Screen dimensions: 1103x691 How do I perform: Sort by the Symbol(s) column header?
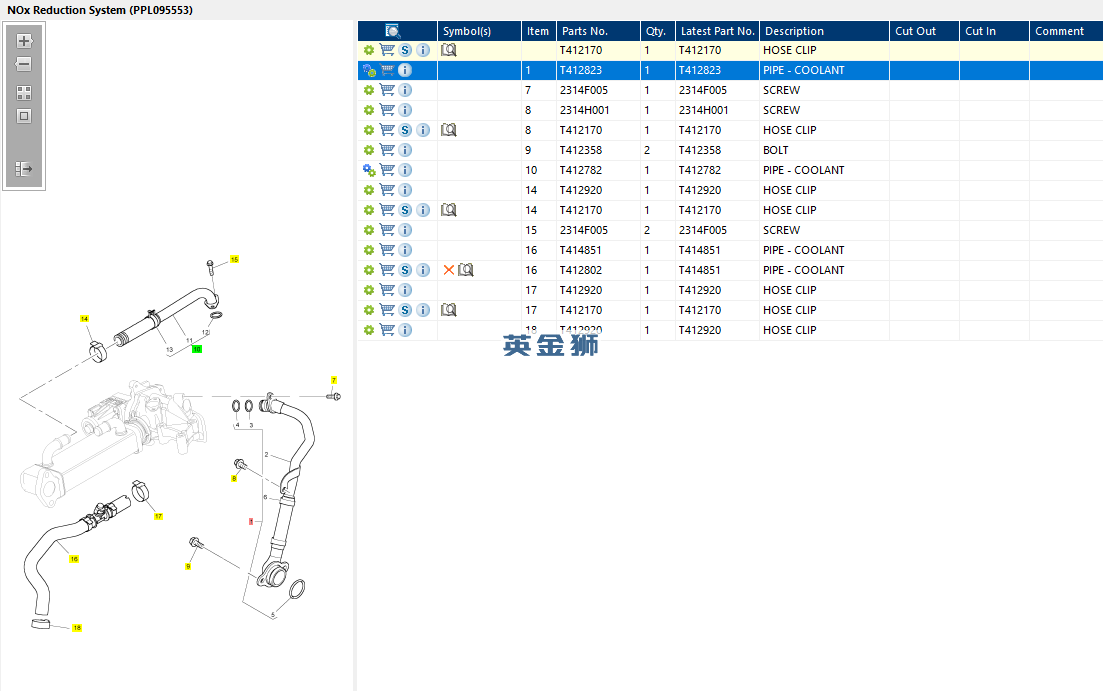[x=479, y=31]
